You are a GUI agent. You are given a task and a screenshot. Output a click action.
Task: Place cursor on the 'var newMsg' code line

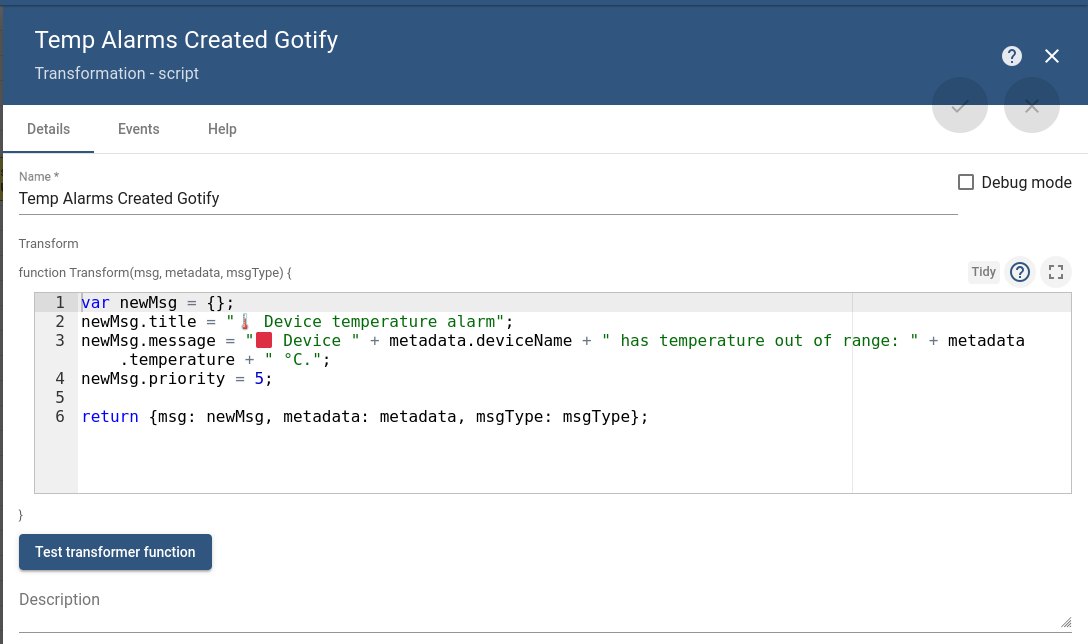pos(158,303)
